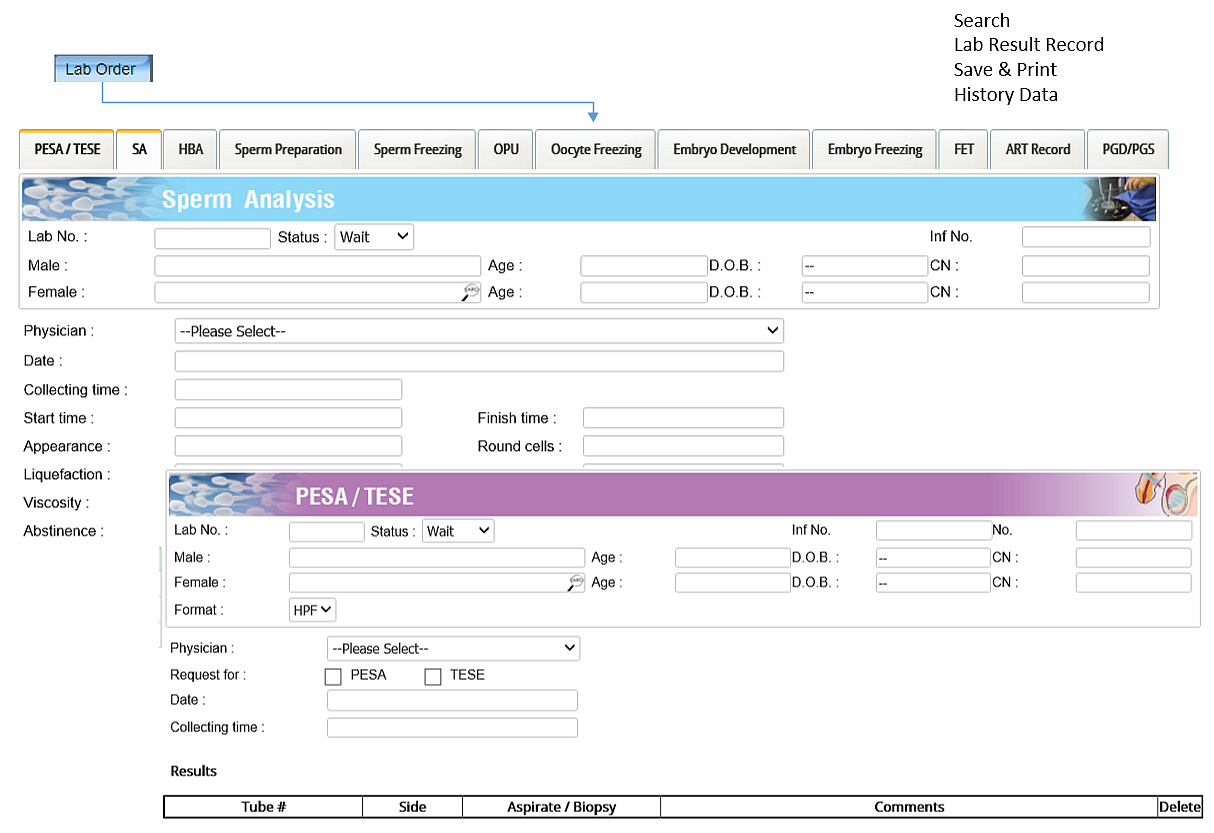1214x833 pixels.
Task: Open the Embryo Development tab
Action: pyautogui.click(x=734, y=149)
